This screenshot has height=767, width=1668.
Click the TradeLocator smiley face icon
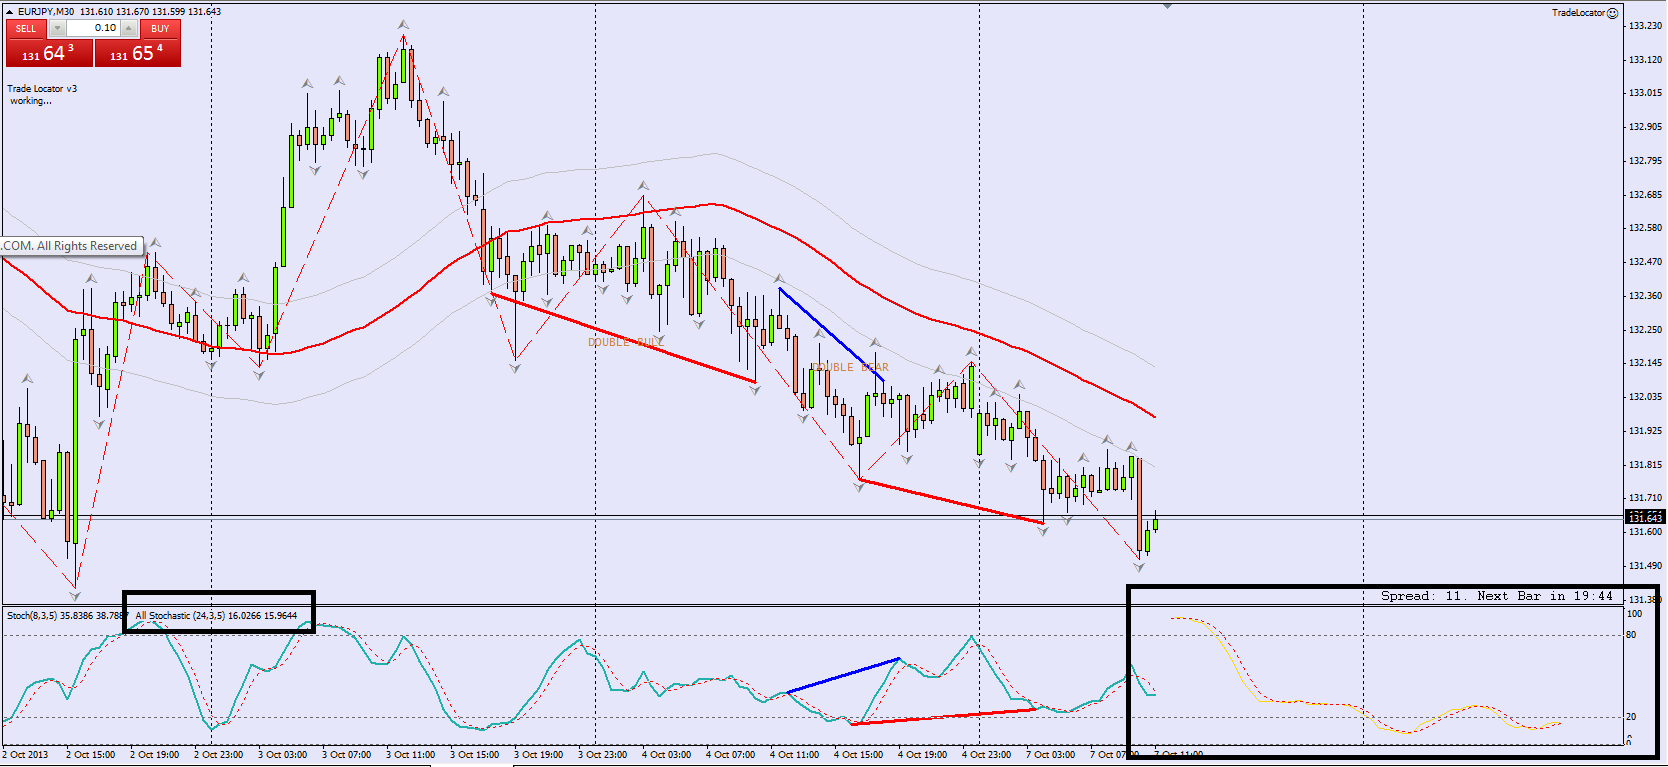pyautogui.click(x=1612, y=13)
